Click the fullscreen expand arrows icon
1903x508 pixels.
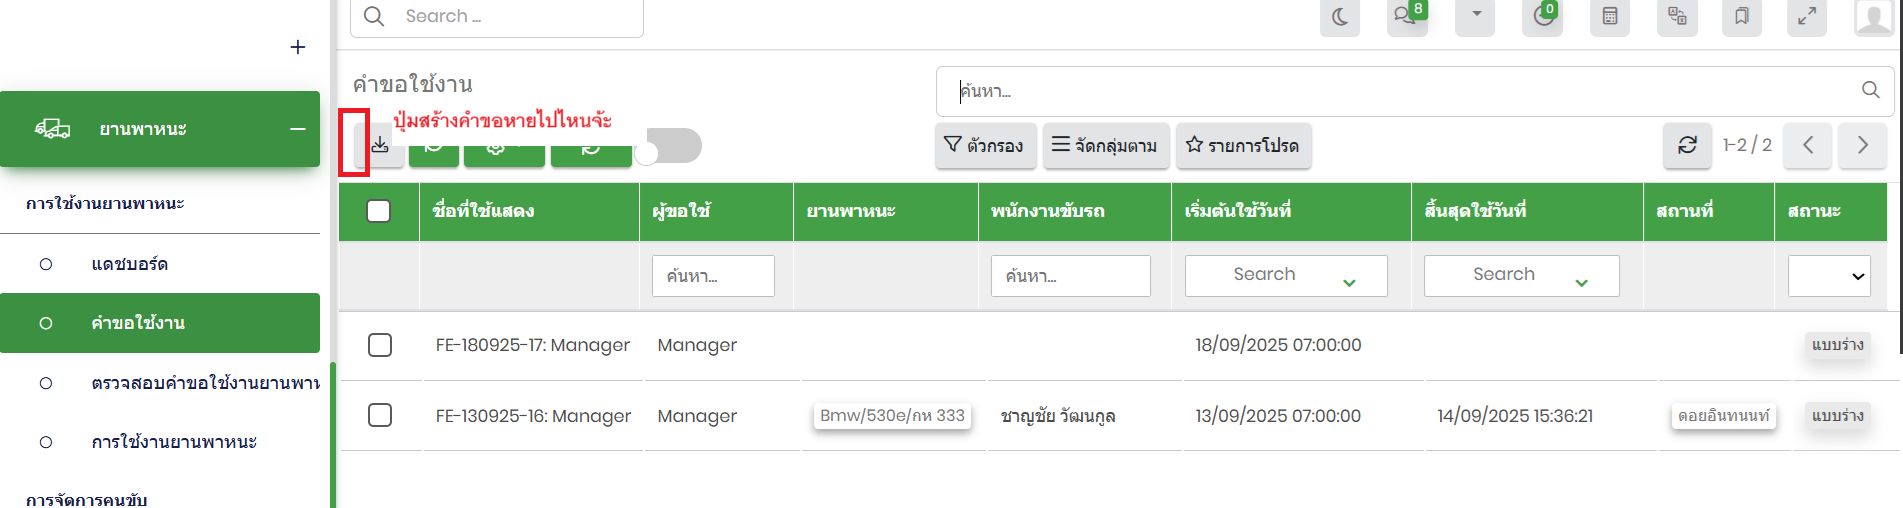click(1807, 17)
